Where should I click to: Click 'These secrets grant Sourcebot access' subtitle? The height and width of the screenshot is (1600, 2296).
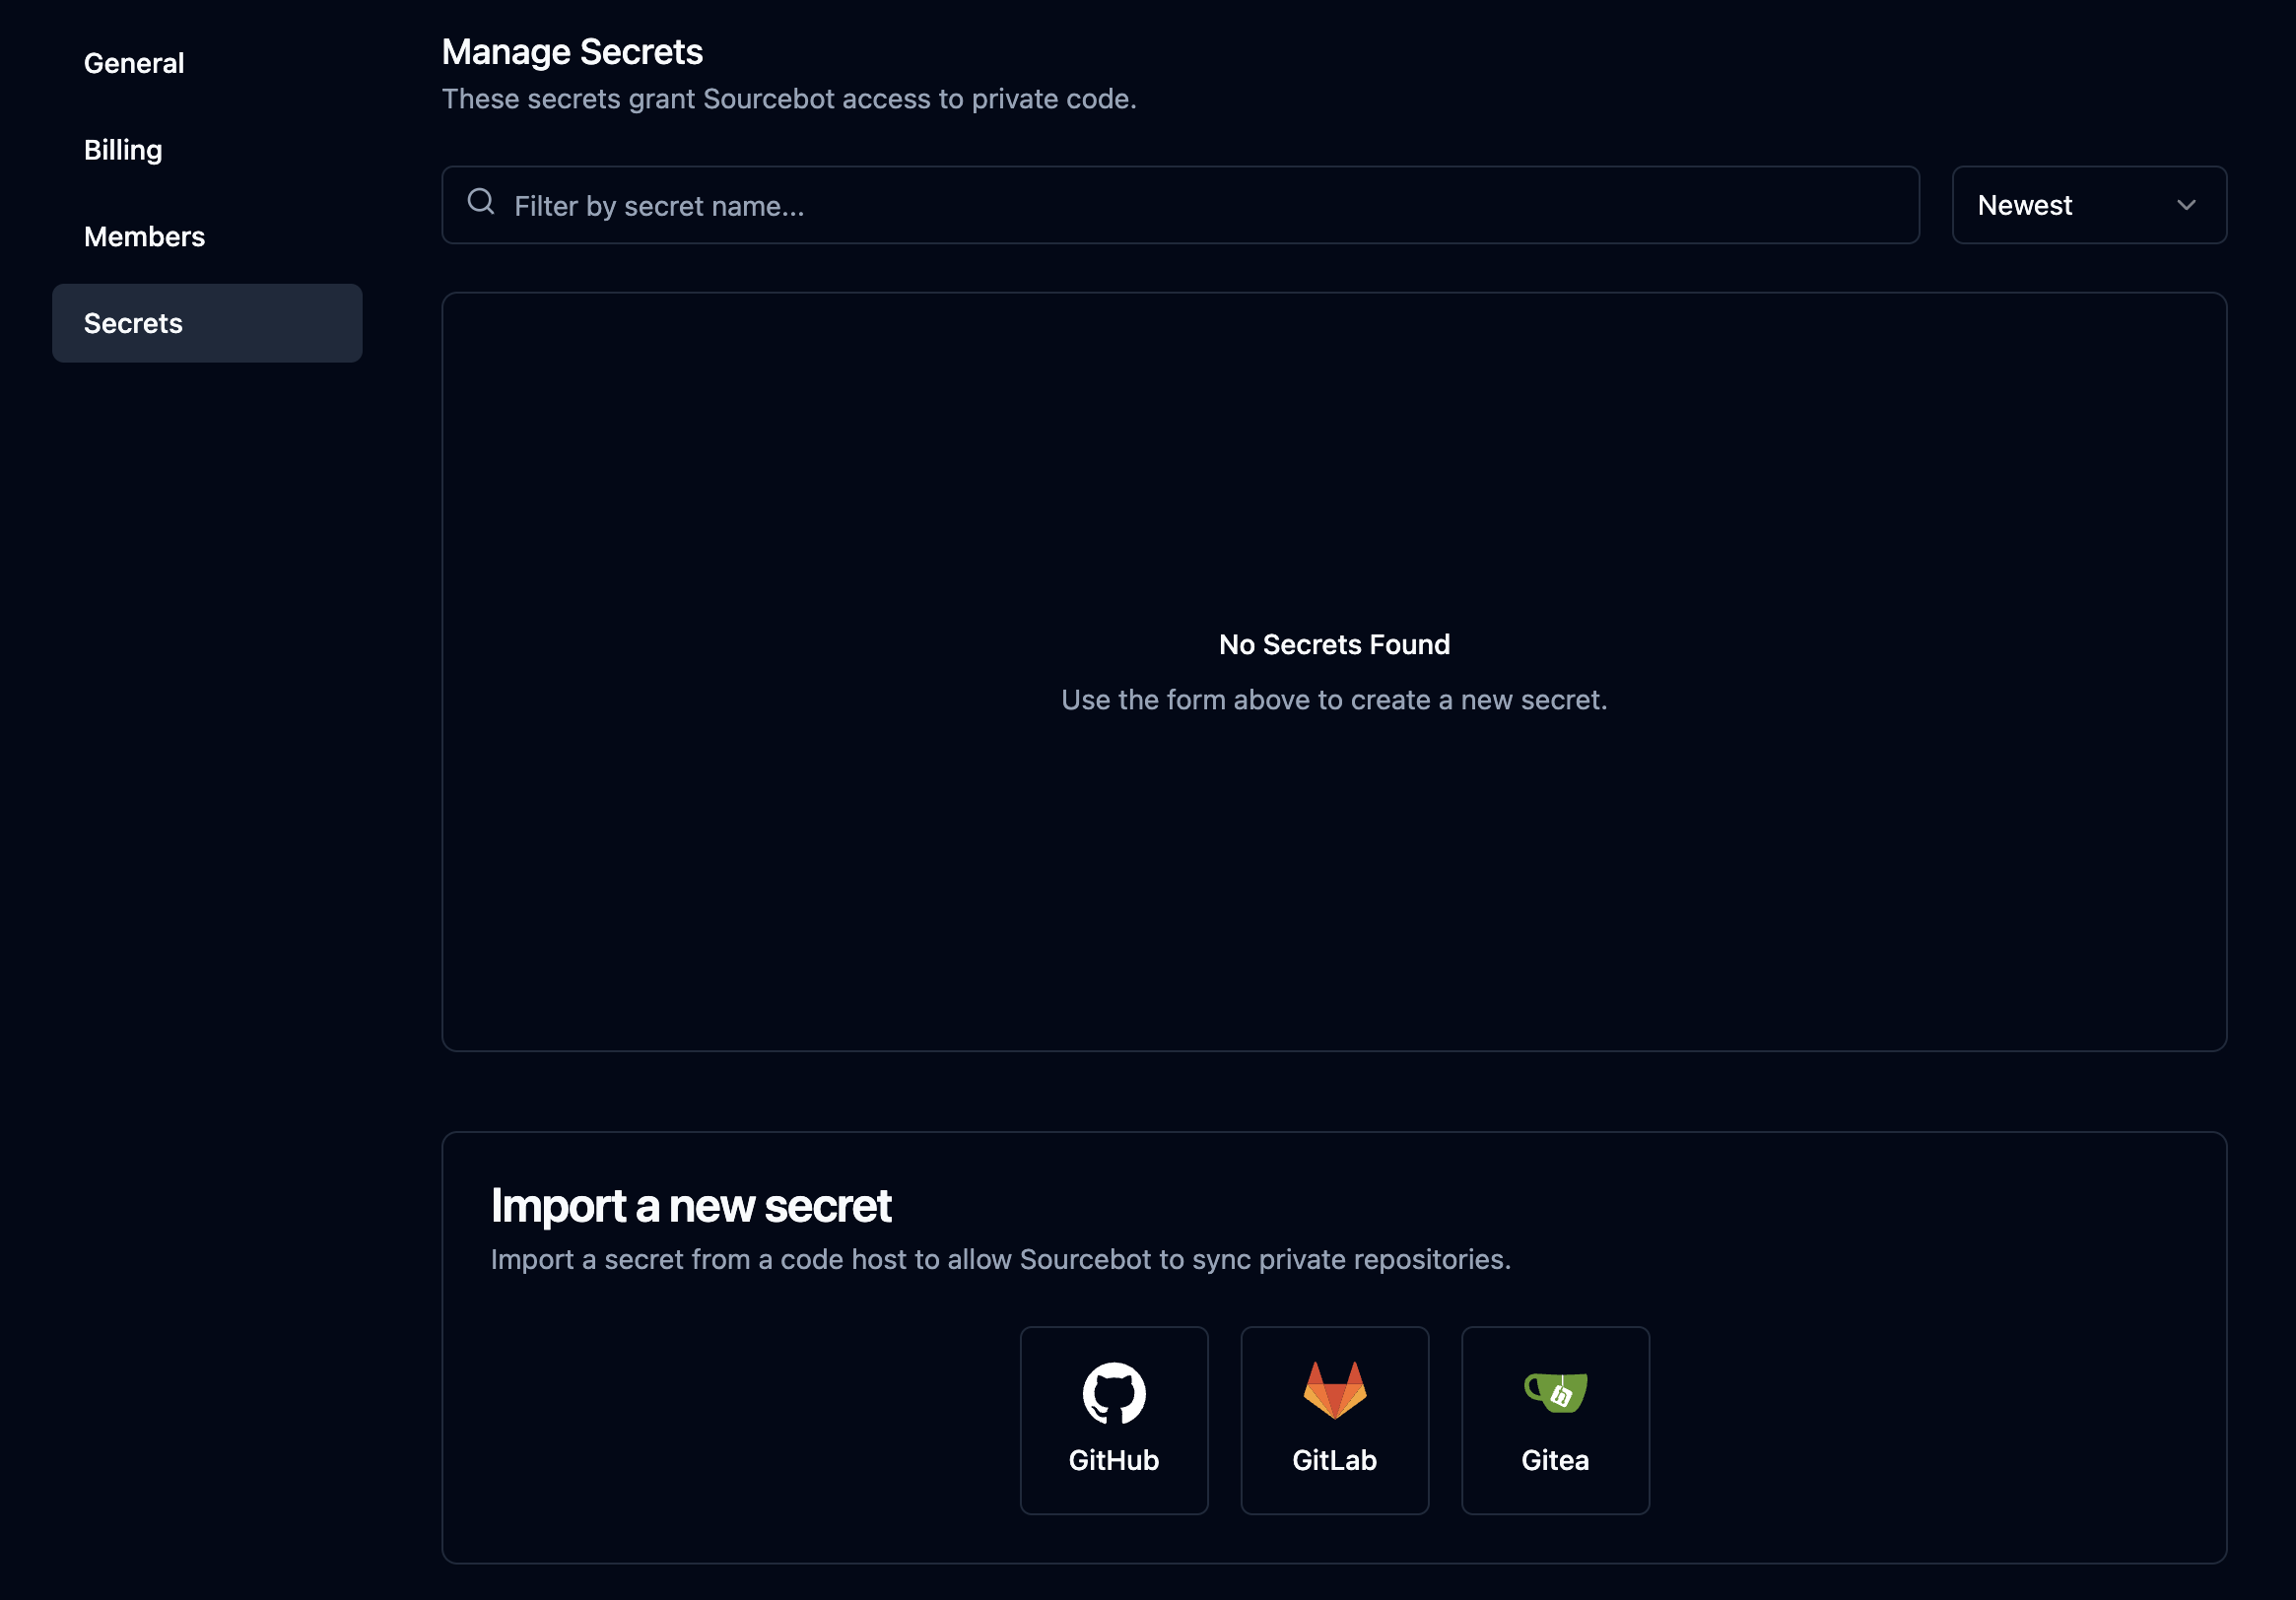tap(789, 99)
